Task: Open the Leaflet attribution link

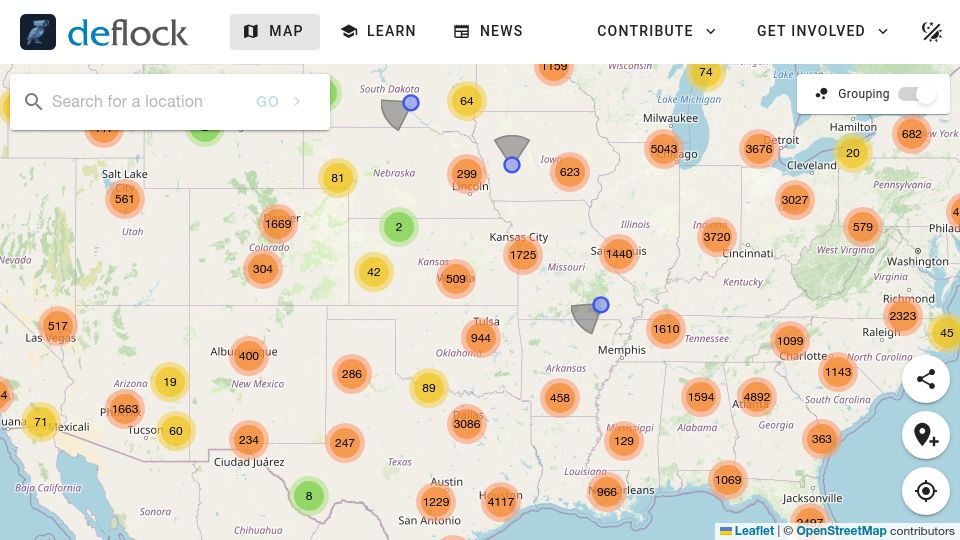Action: coord(747,531)
